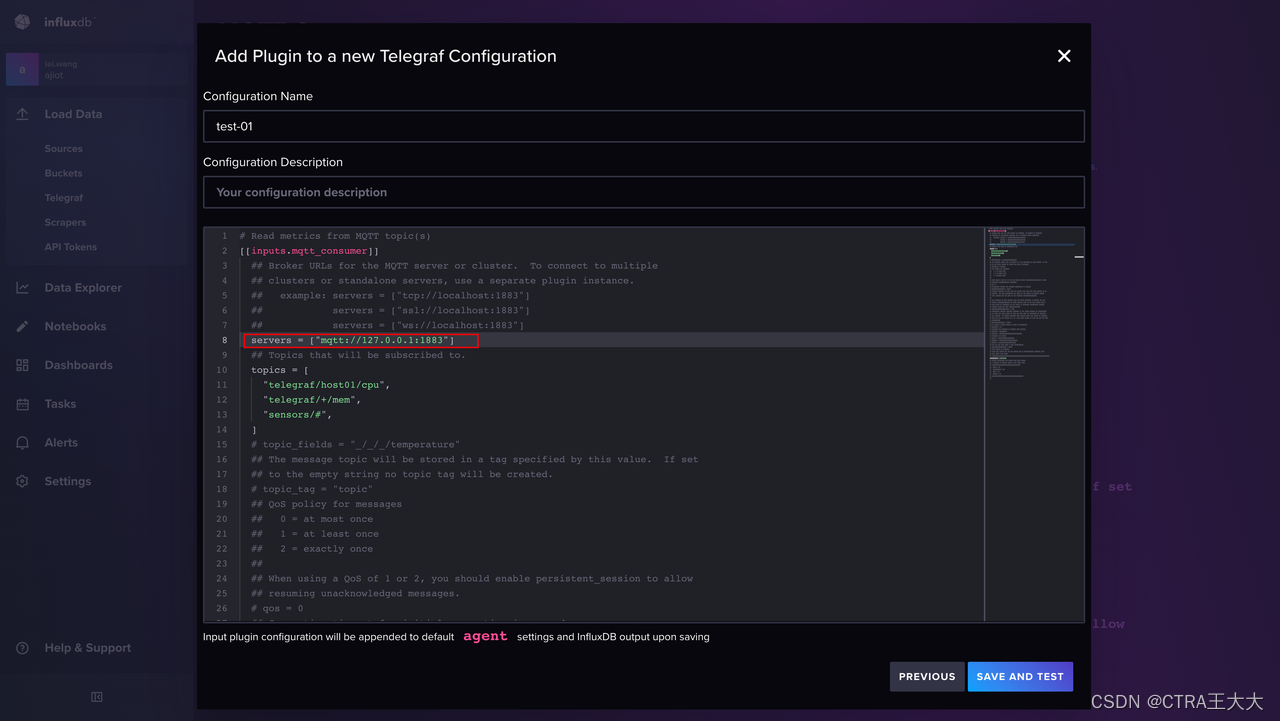This screenshot has width=1280, height=721.
Task: Navigate to the Scrapers page
Action: tap(64, 222)
